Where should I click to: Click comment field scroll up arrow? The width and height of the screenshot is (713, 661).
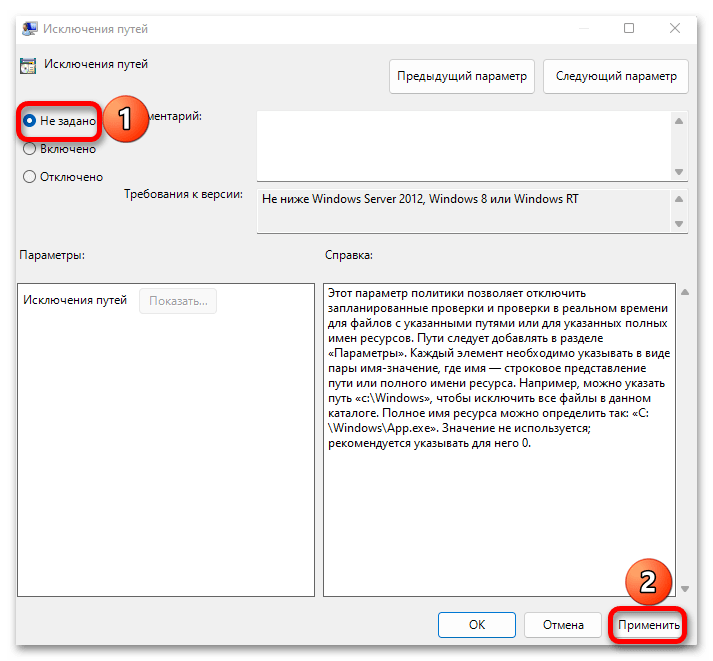679,121
